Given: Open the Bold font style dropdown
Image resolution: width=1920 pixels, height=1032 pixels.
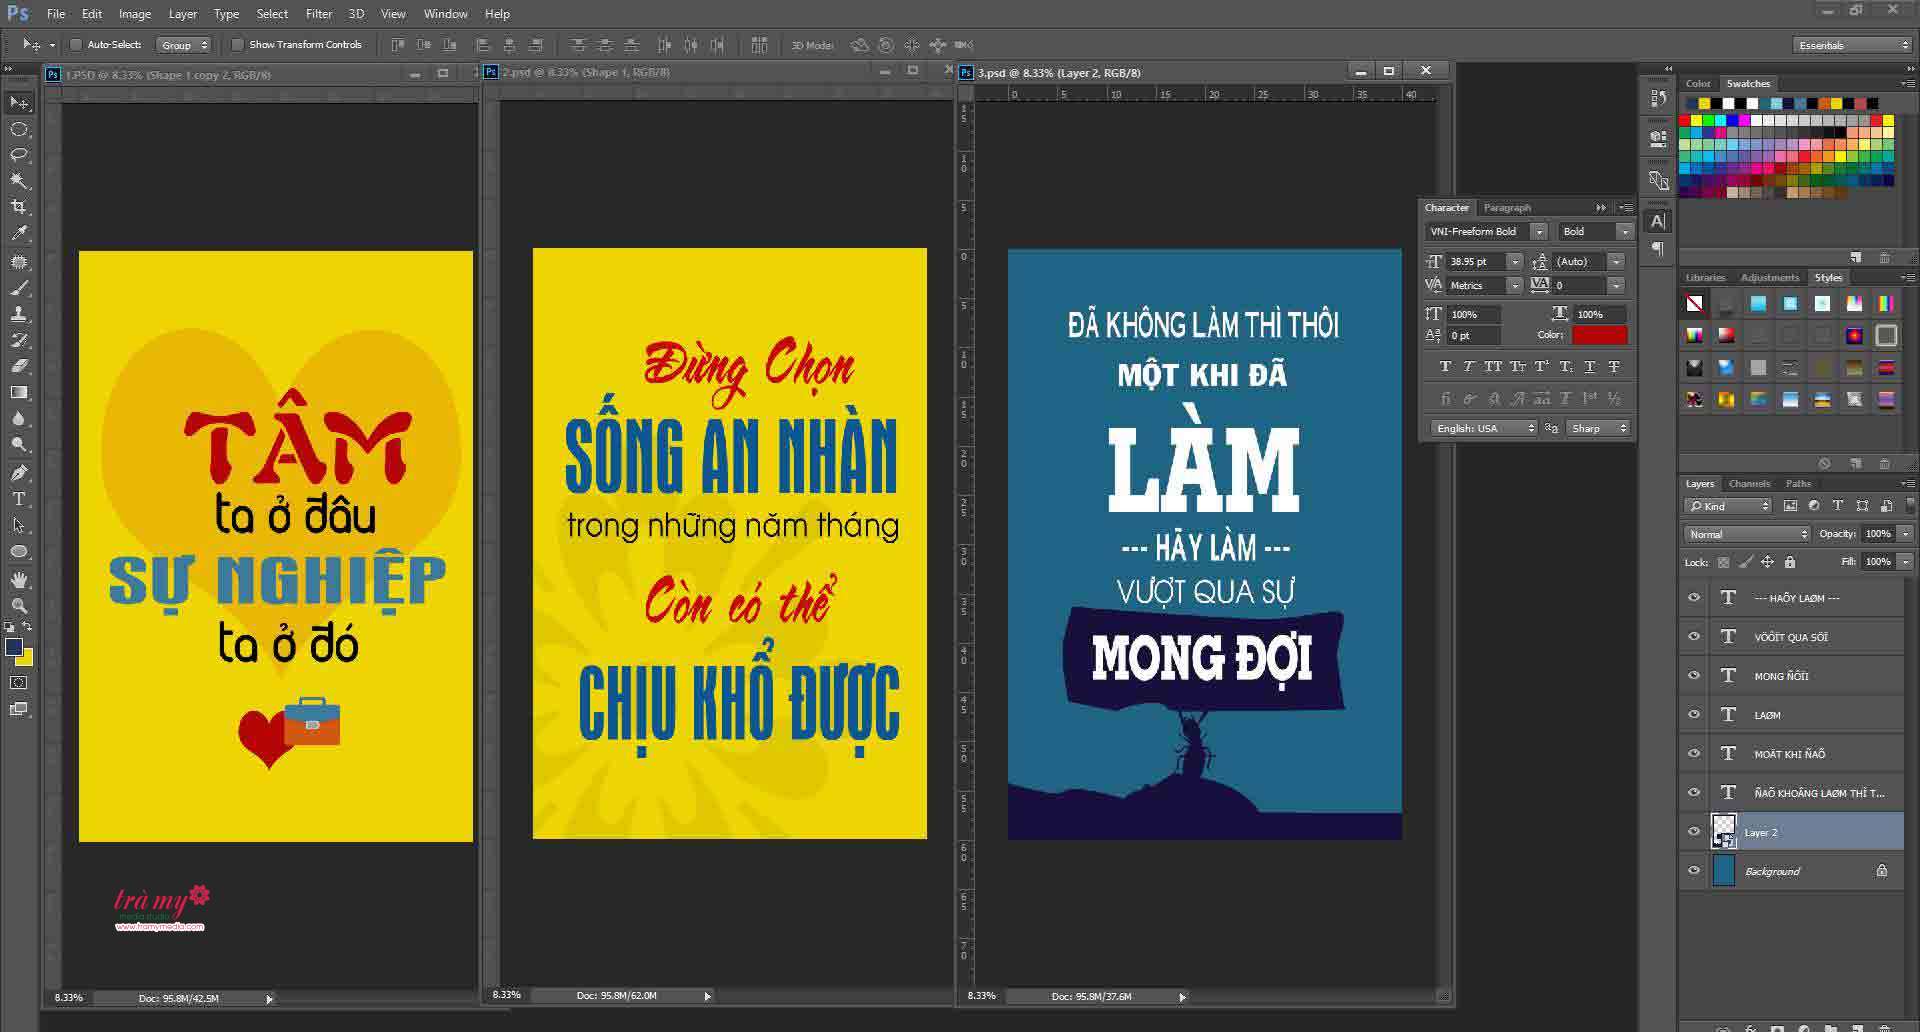Looking at the screenshot, I should [1625, 232].
